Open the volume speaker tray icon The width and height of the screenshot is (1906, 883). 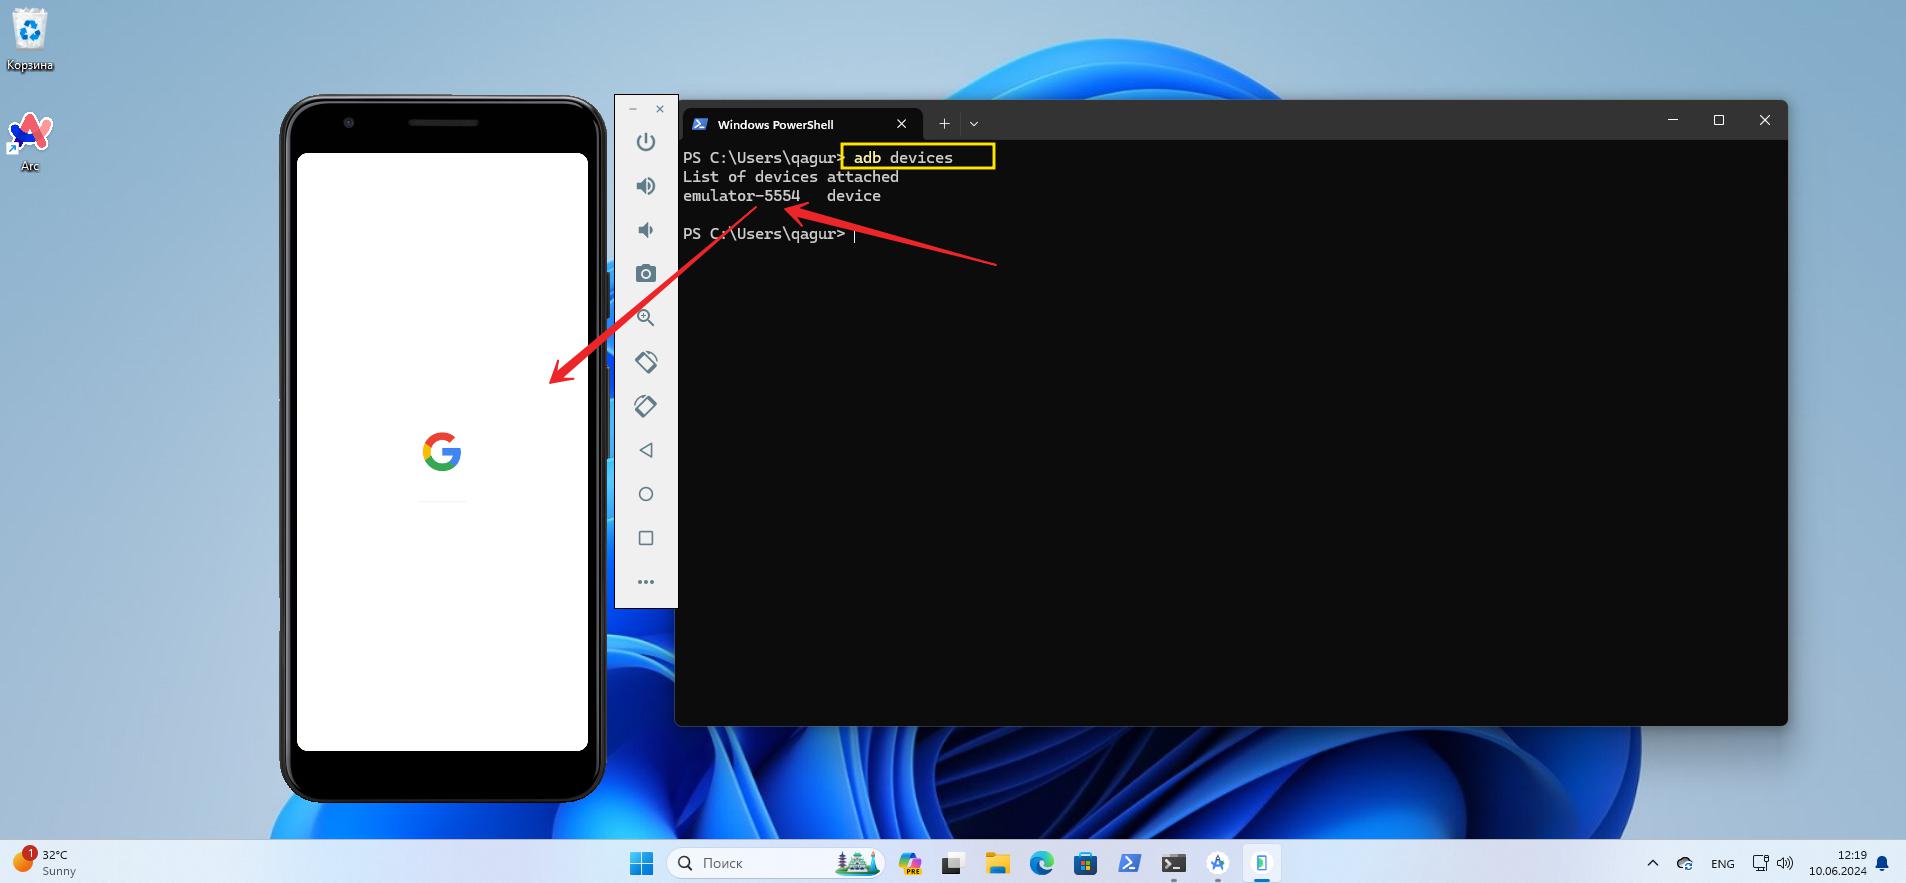coord(1785,863)
